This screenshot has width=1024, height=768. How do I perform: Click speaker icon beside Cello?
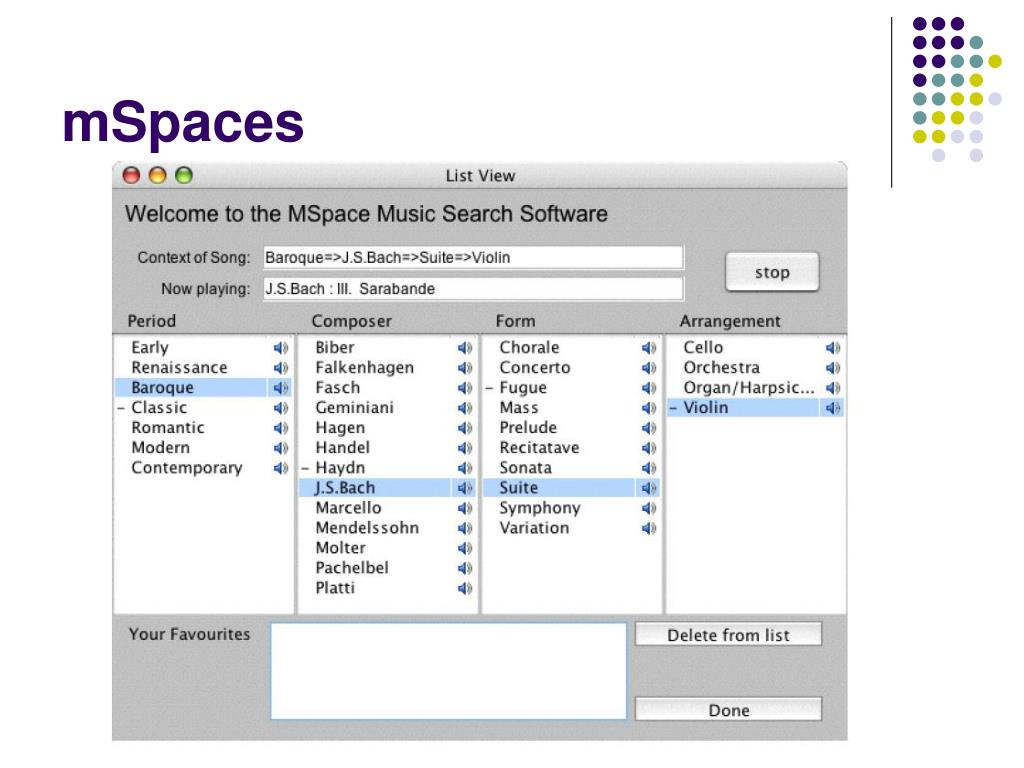(x=833, y=348)
